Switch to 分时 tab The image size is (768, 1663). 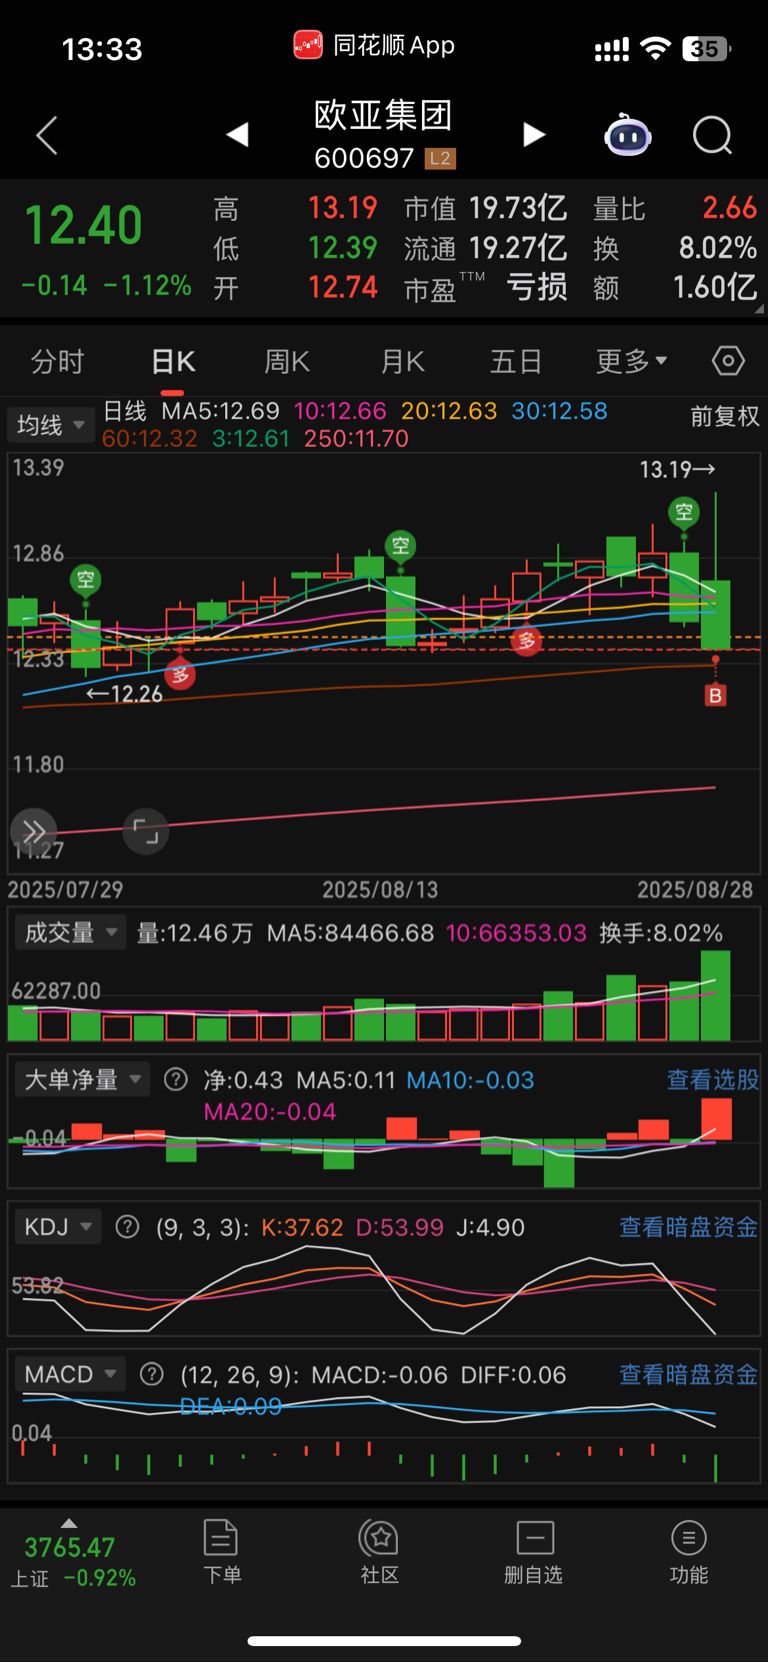coord(58,362)
